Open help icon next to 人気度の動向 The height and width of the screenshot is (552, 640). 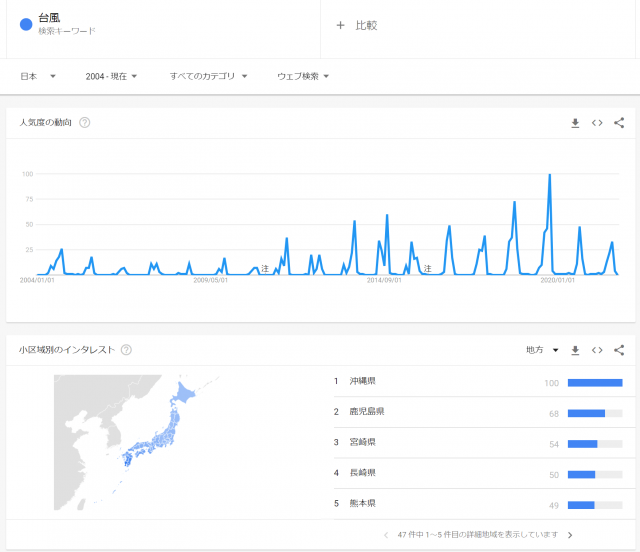pos(85,123)
